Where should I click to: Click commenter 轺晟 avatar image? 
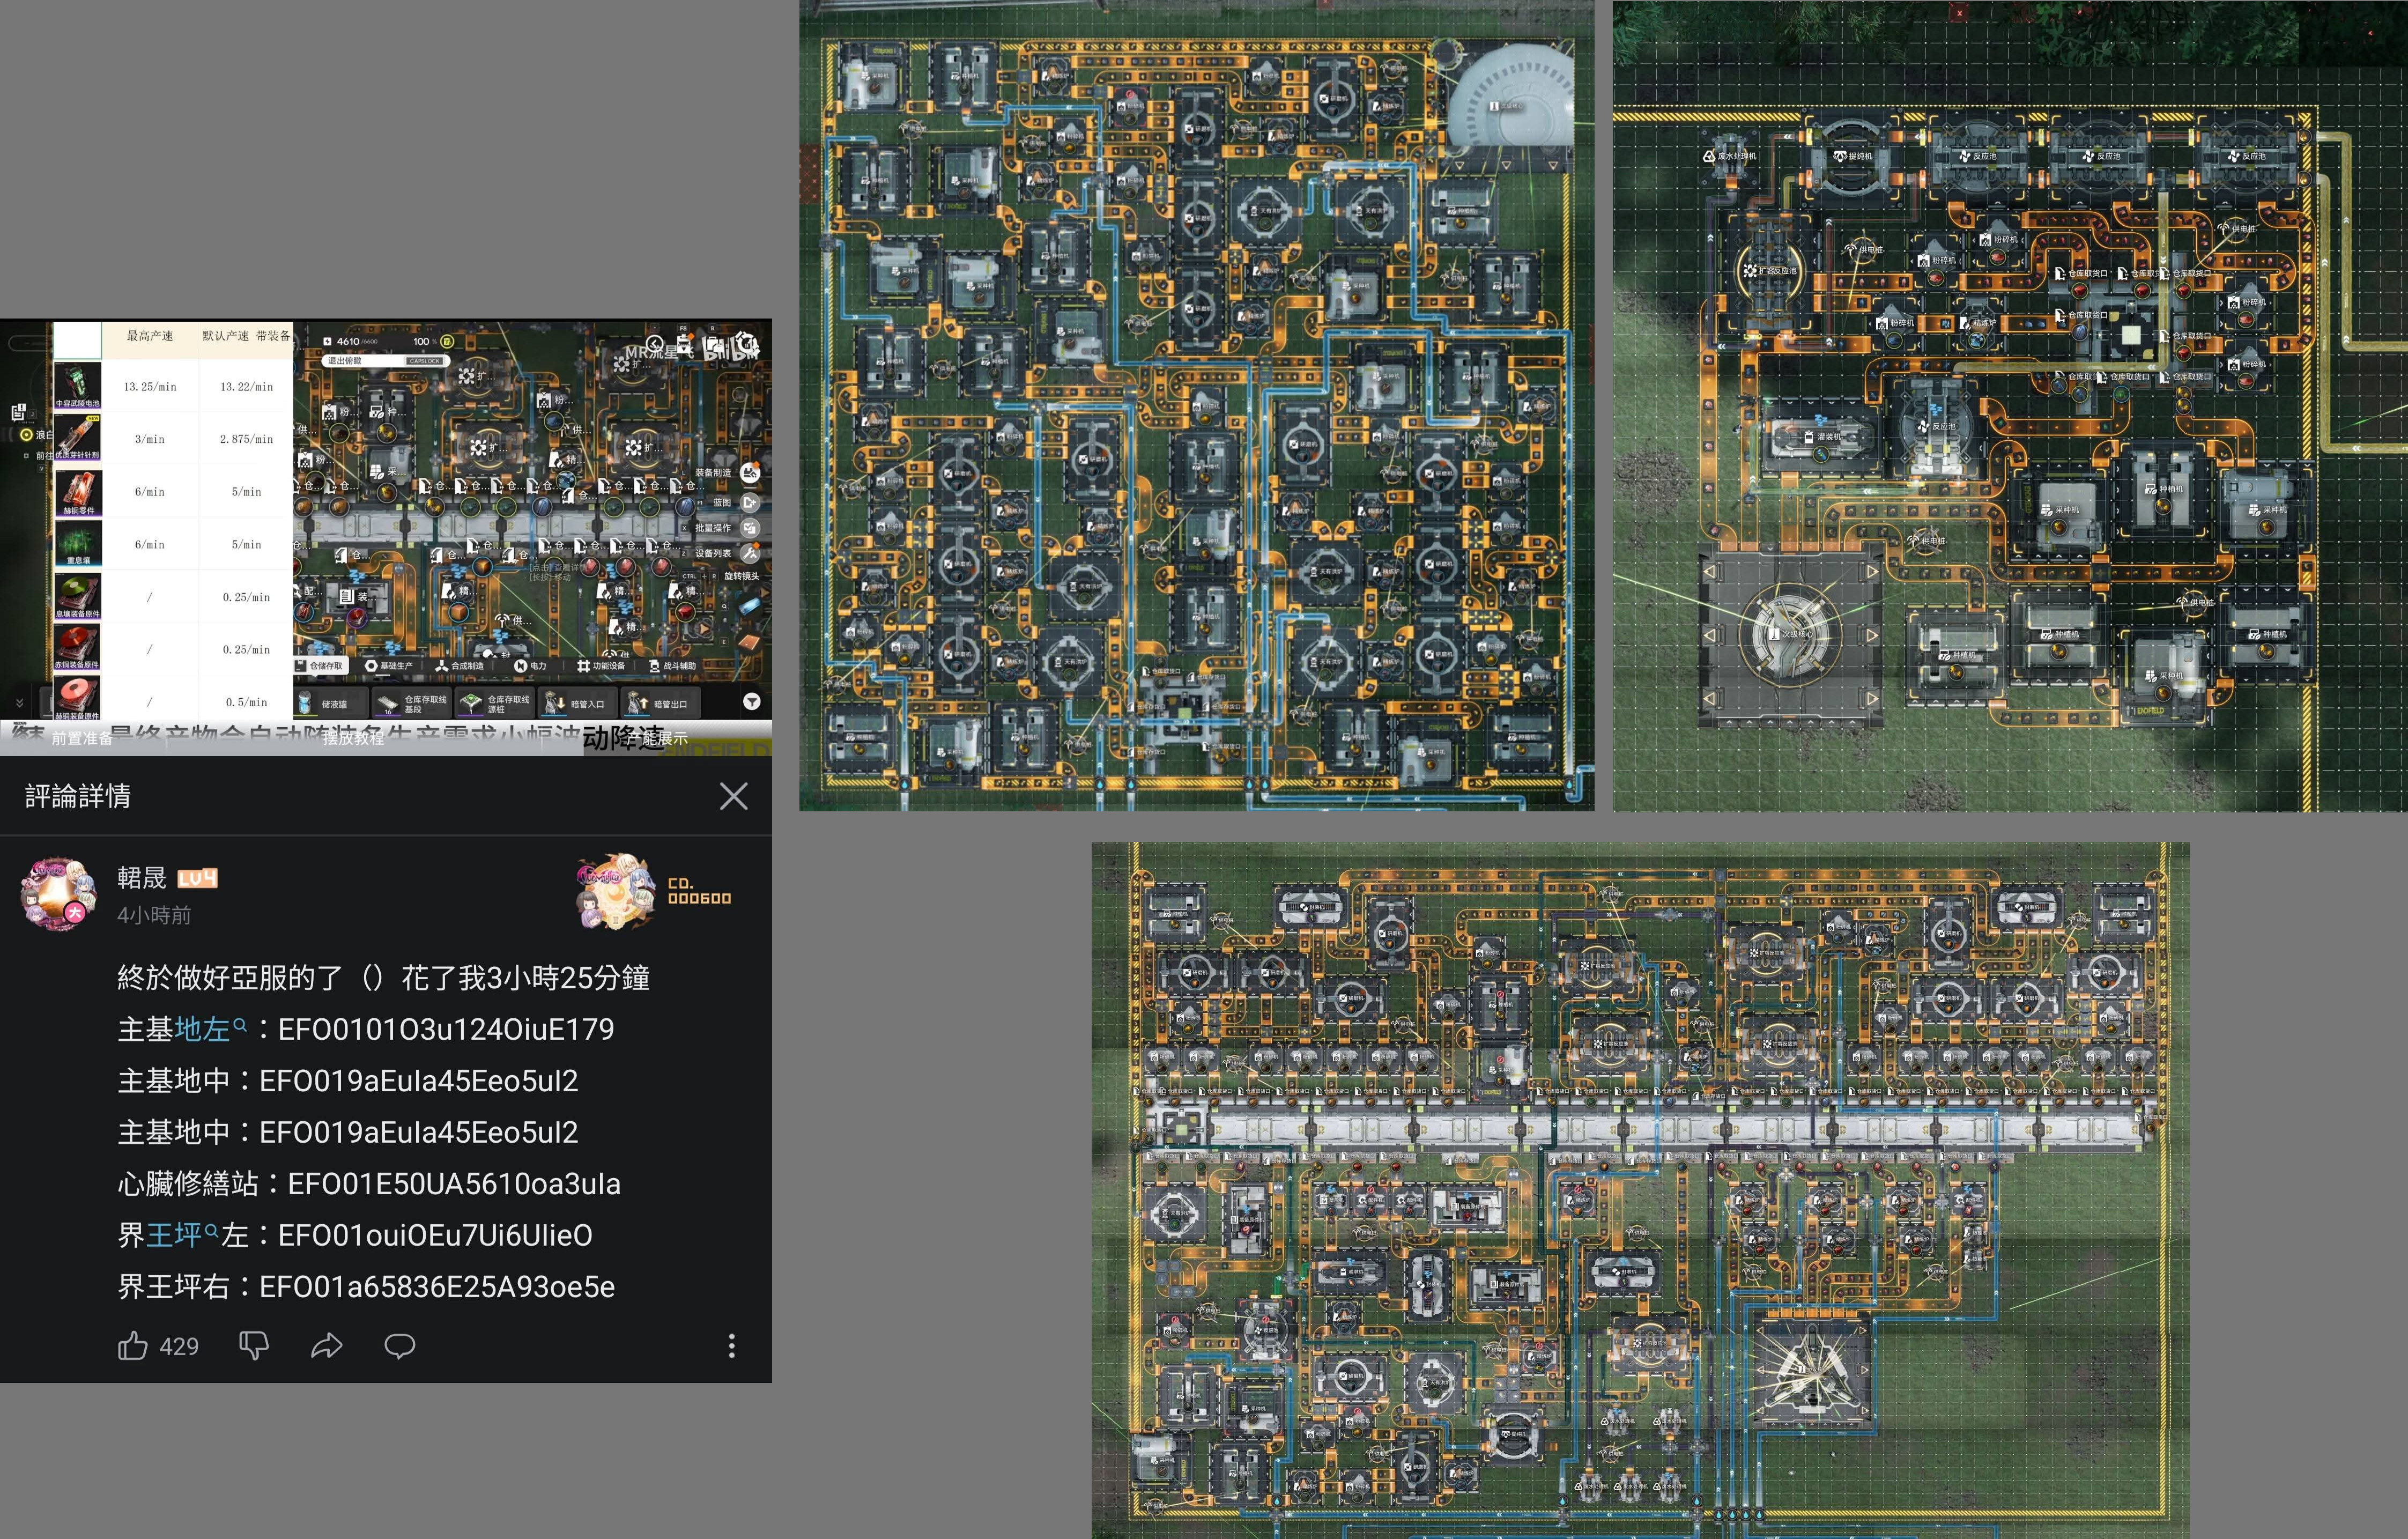pyautogui.click(x=58, y=893)
